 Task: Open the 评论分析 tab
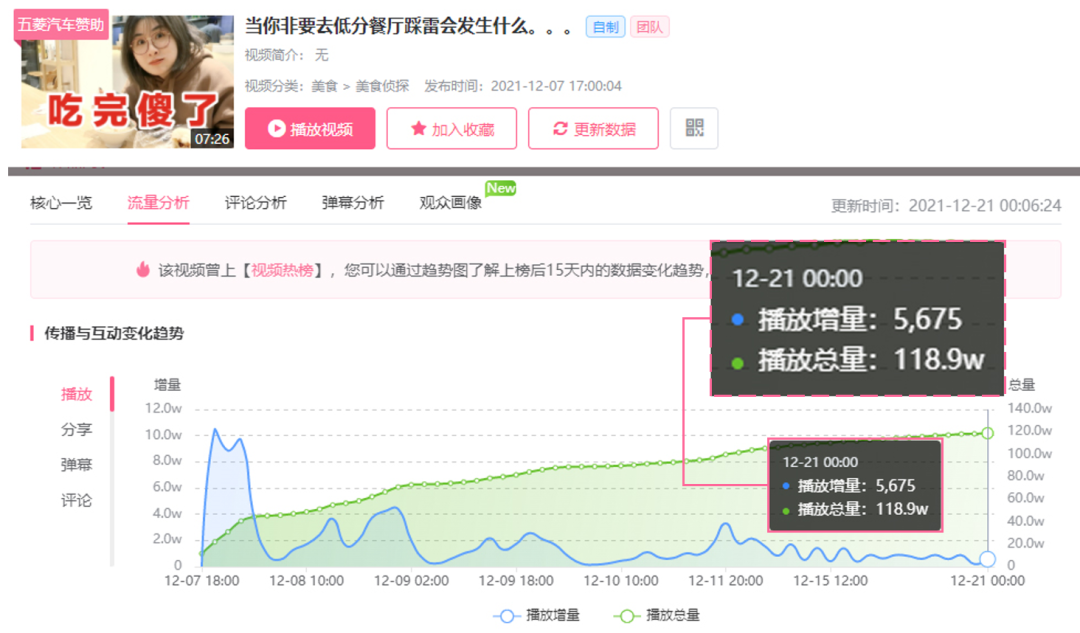click(x=256, y=203)
